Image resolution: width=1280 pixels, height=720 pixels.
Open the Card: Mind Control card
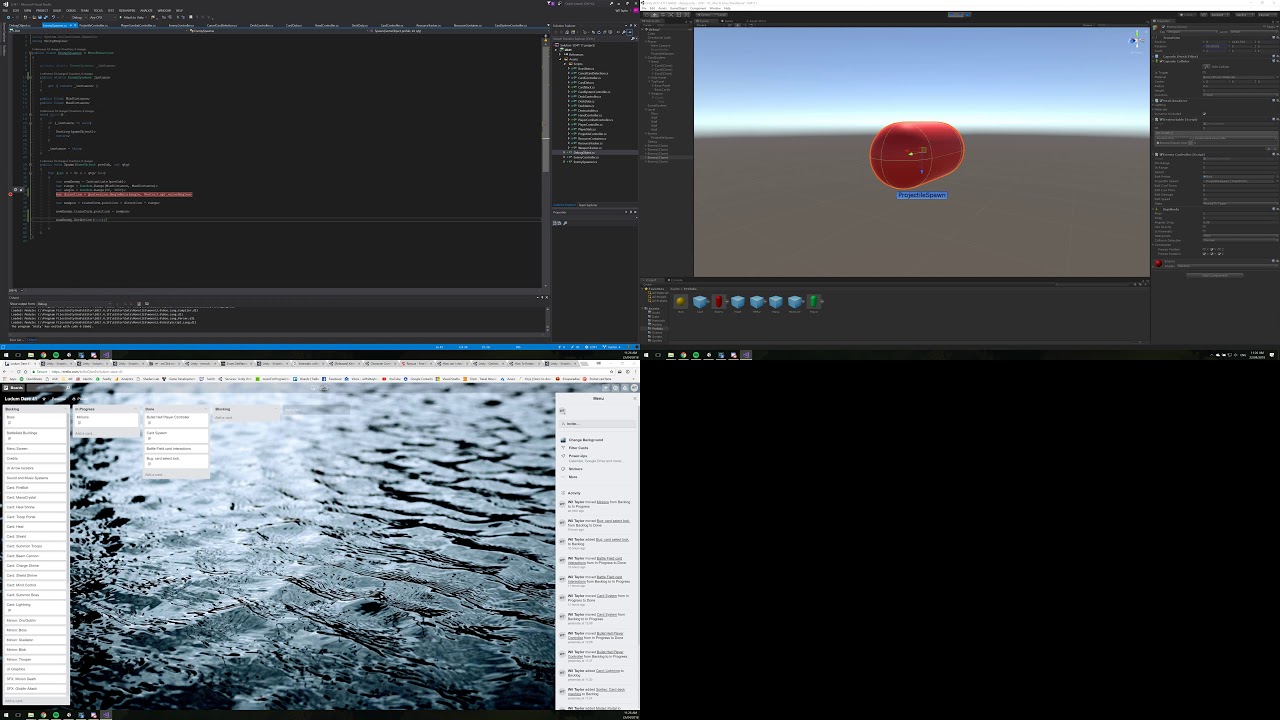[36, 585]
